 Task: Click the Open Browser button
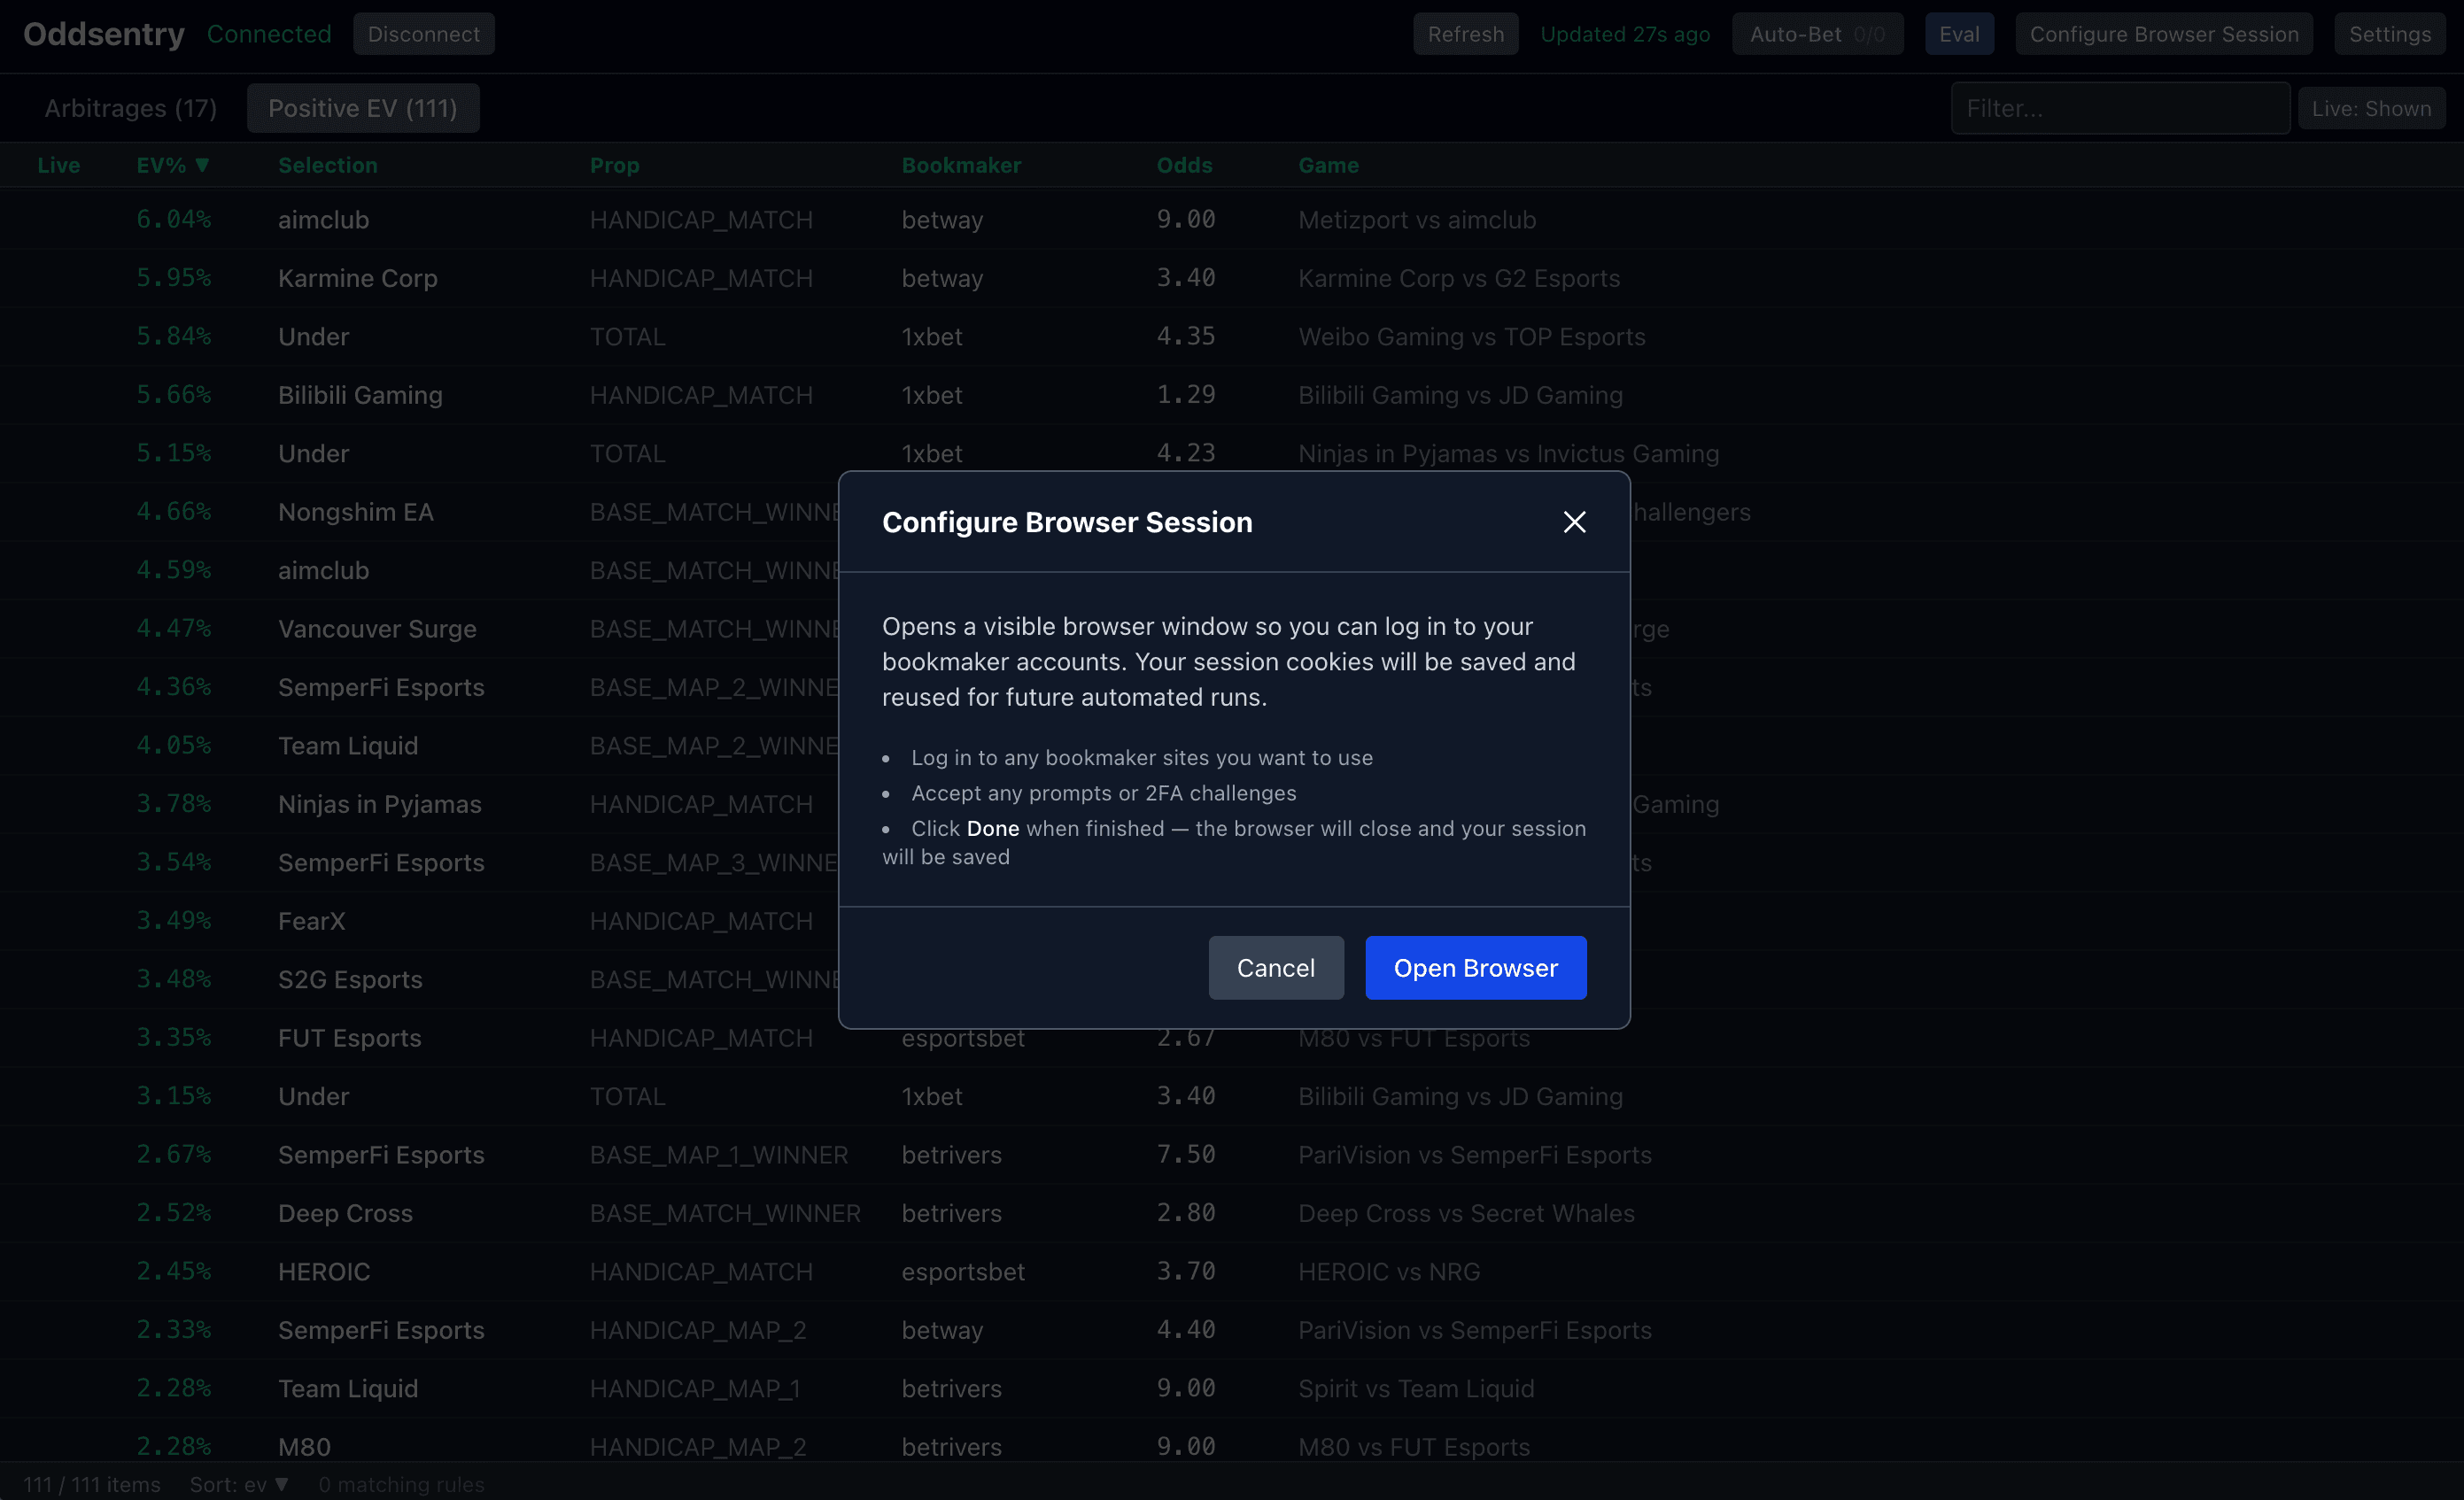coord(1475,967)
